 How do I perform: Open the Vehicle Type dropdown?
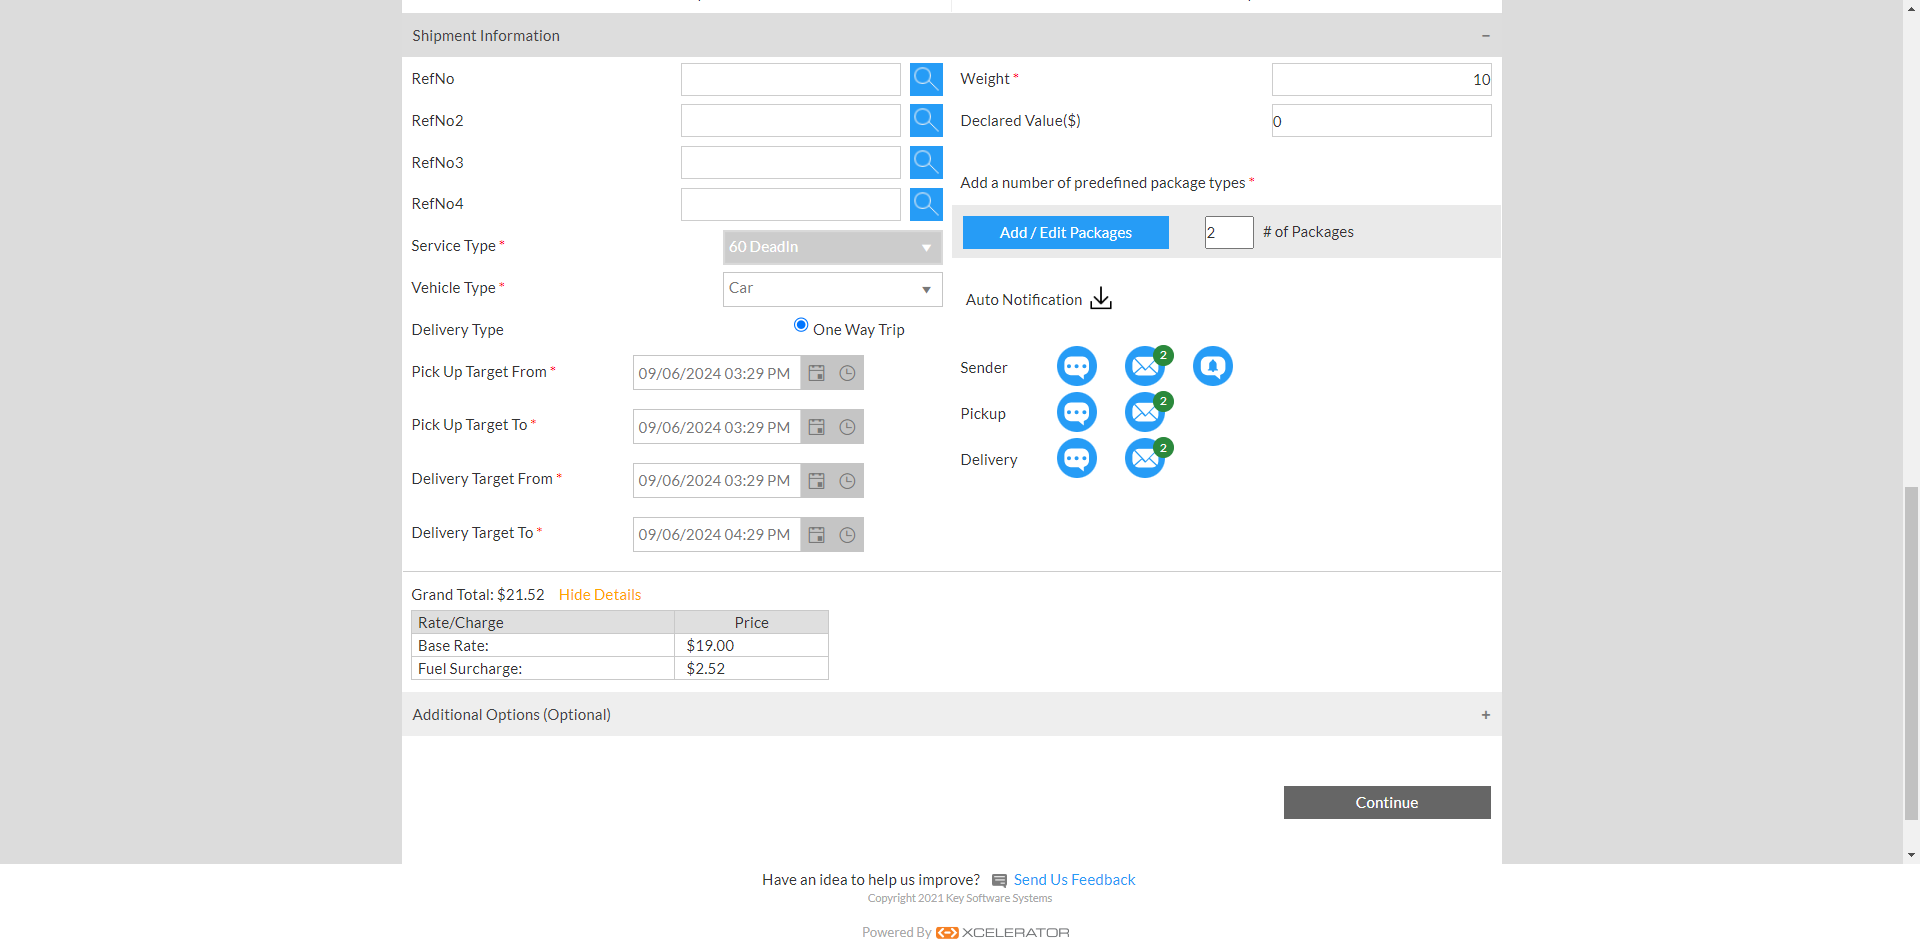(832, 289)
